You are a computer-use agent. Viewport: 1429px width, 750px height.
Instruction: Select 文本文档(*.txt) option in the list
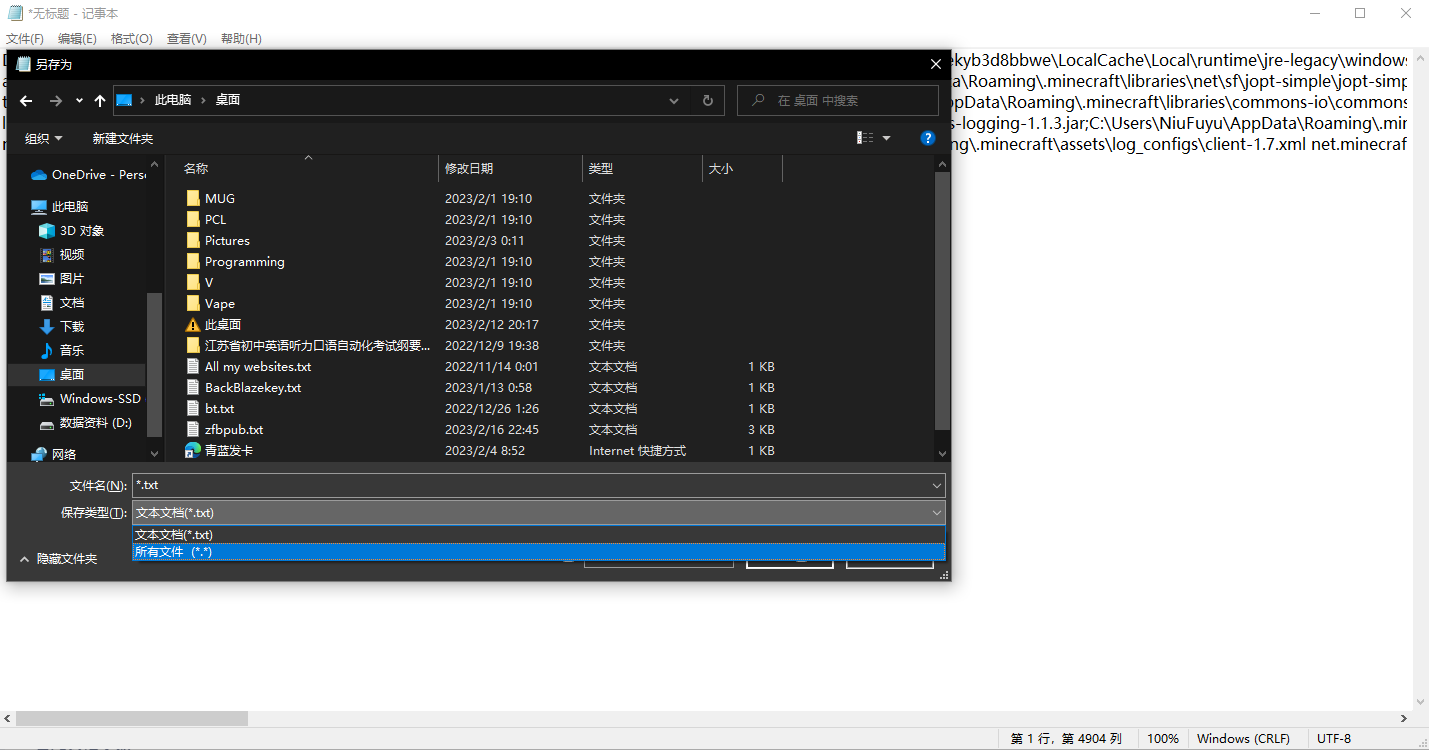174,535
